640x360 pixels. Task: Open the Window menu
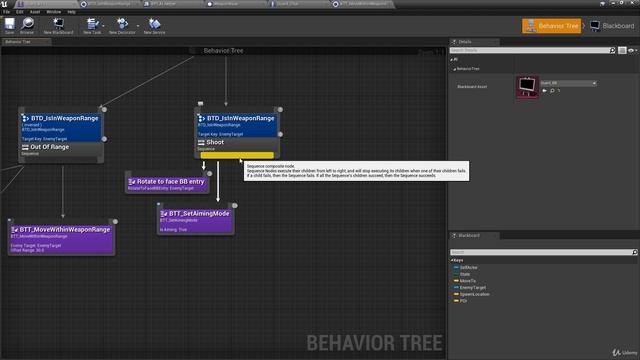pyautogui.click(x=53, y=12)
